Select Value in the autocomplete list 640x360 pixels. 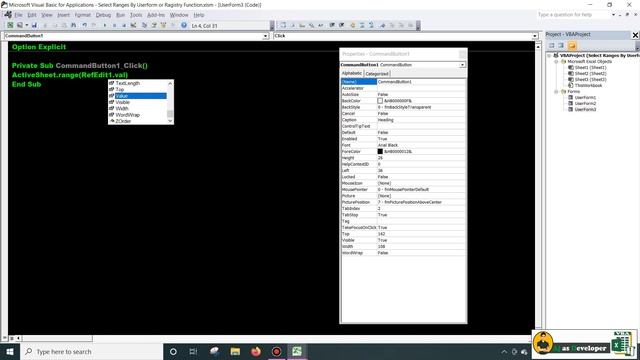coord(138,96)
